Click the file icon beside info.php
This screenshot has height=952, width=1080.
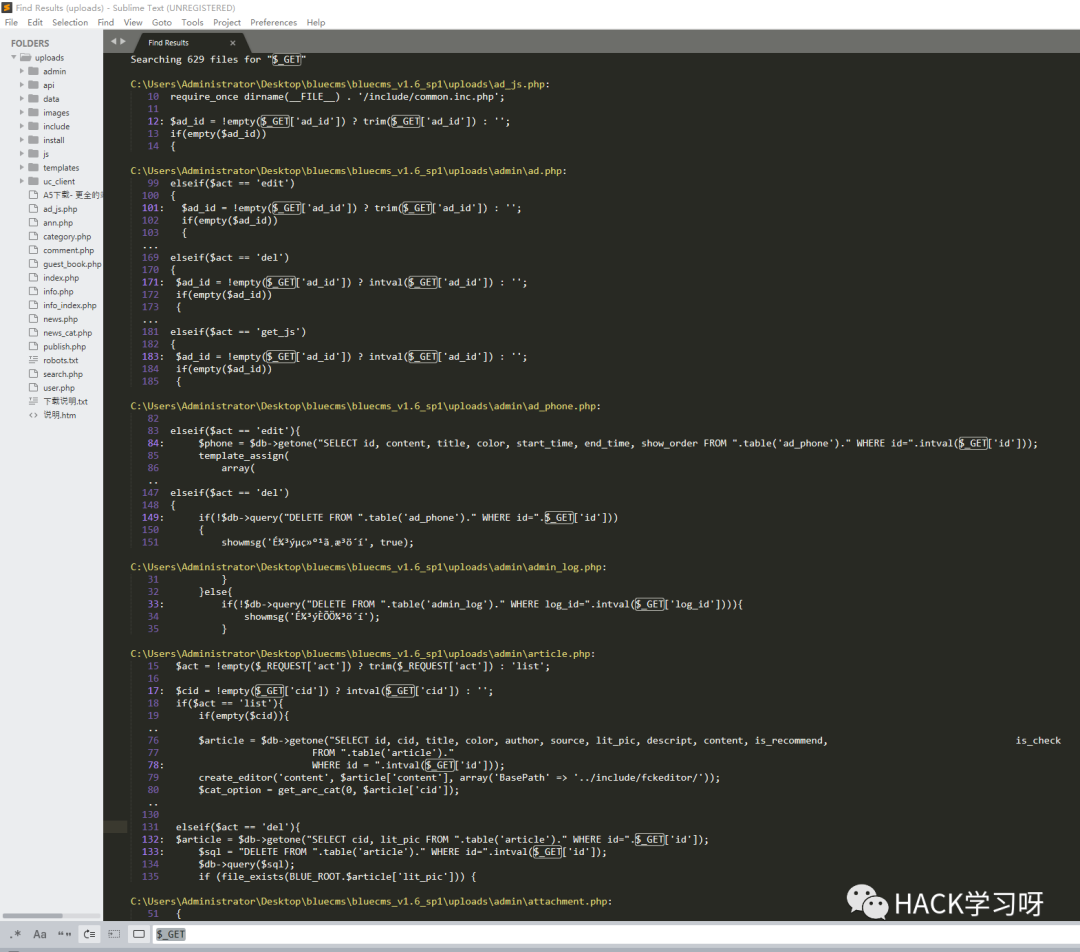[33, 291]
